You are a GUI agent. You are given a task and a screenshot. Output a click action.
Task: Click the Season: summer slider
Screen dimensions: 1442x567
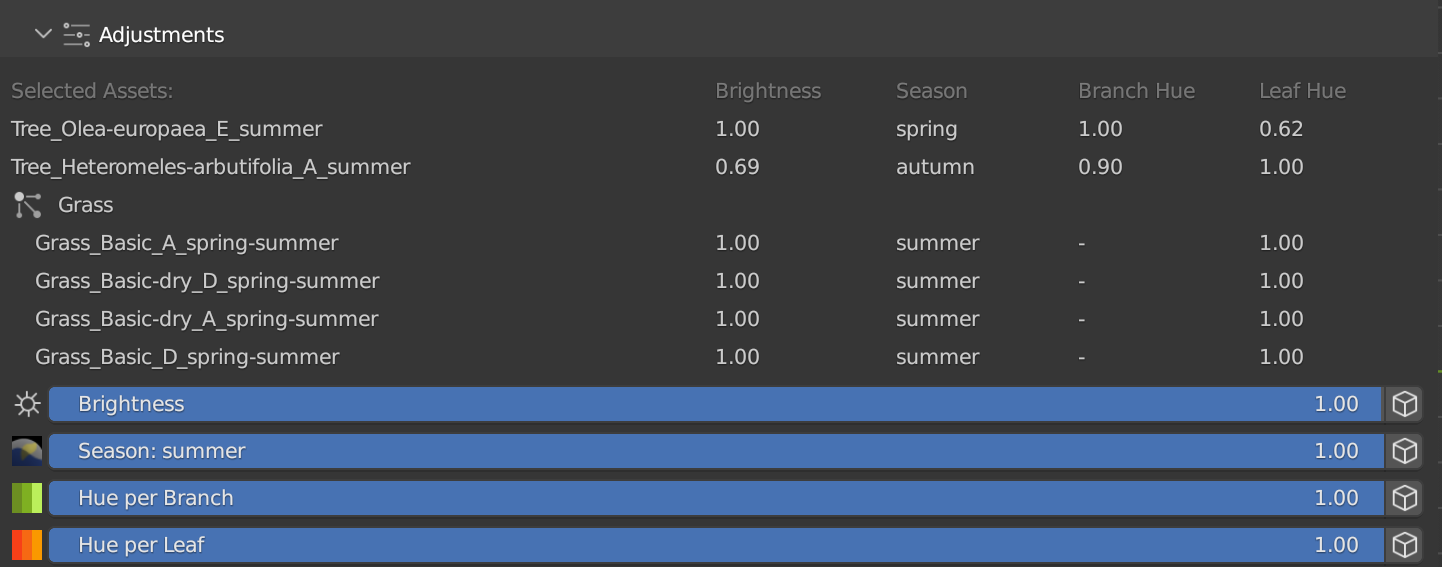[715, 451]
